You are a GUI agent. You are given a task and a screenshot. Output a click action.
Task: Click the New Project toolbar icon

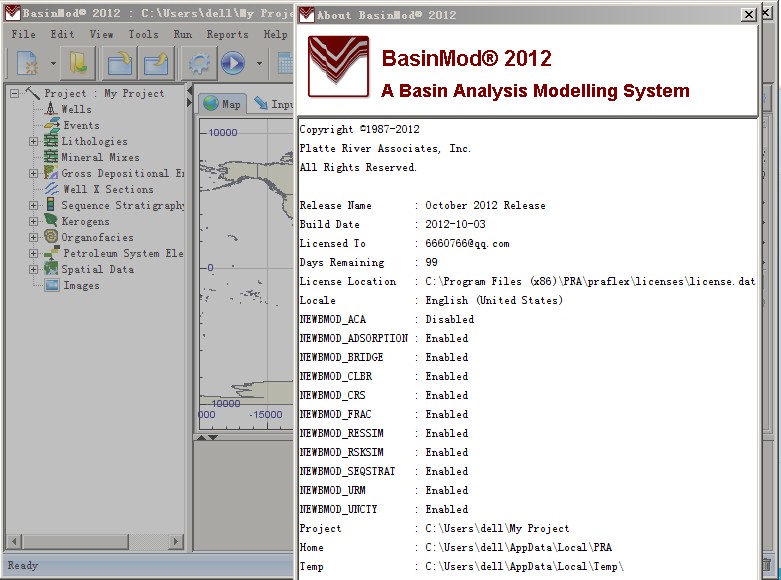(28, 64)
